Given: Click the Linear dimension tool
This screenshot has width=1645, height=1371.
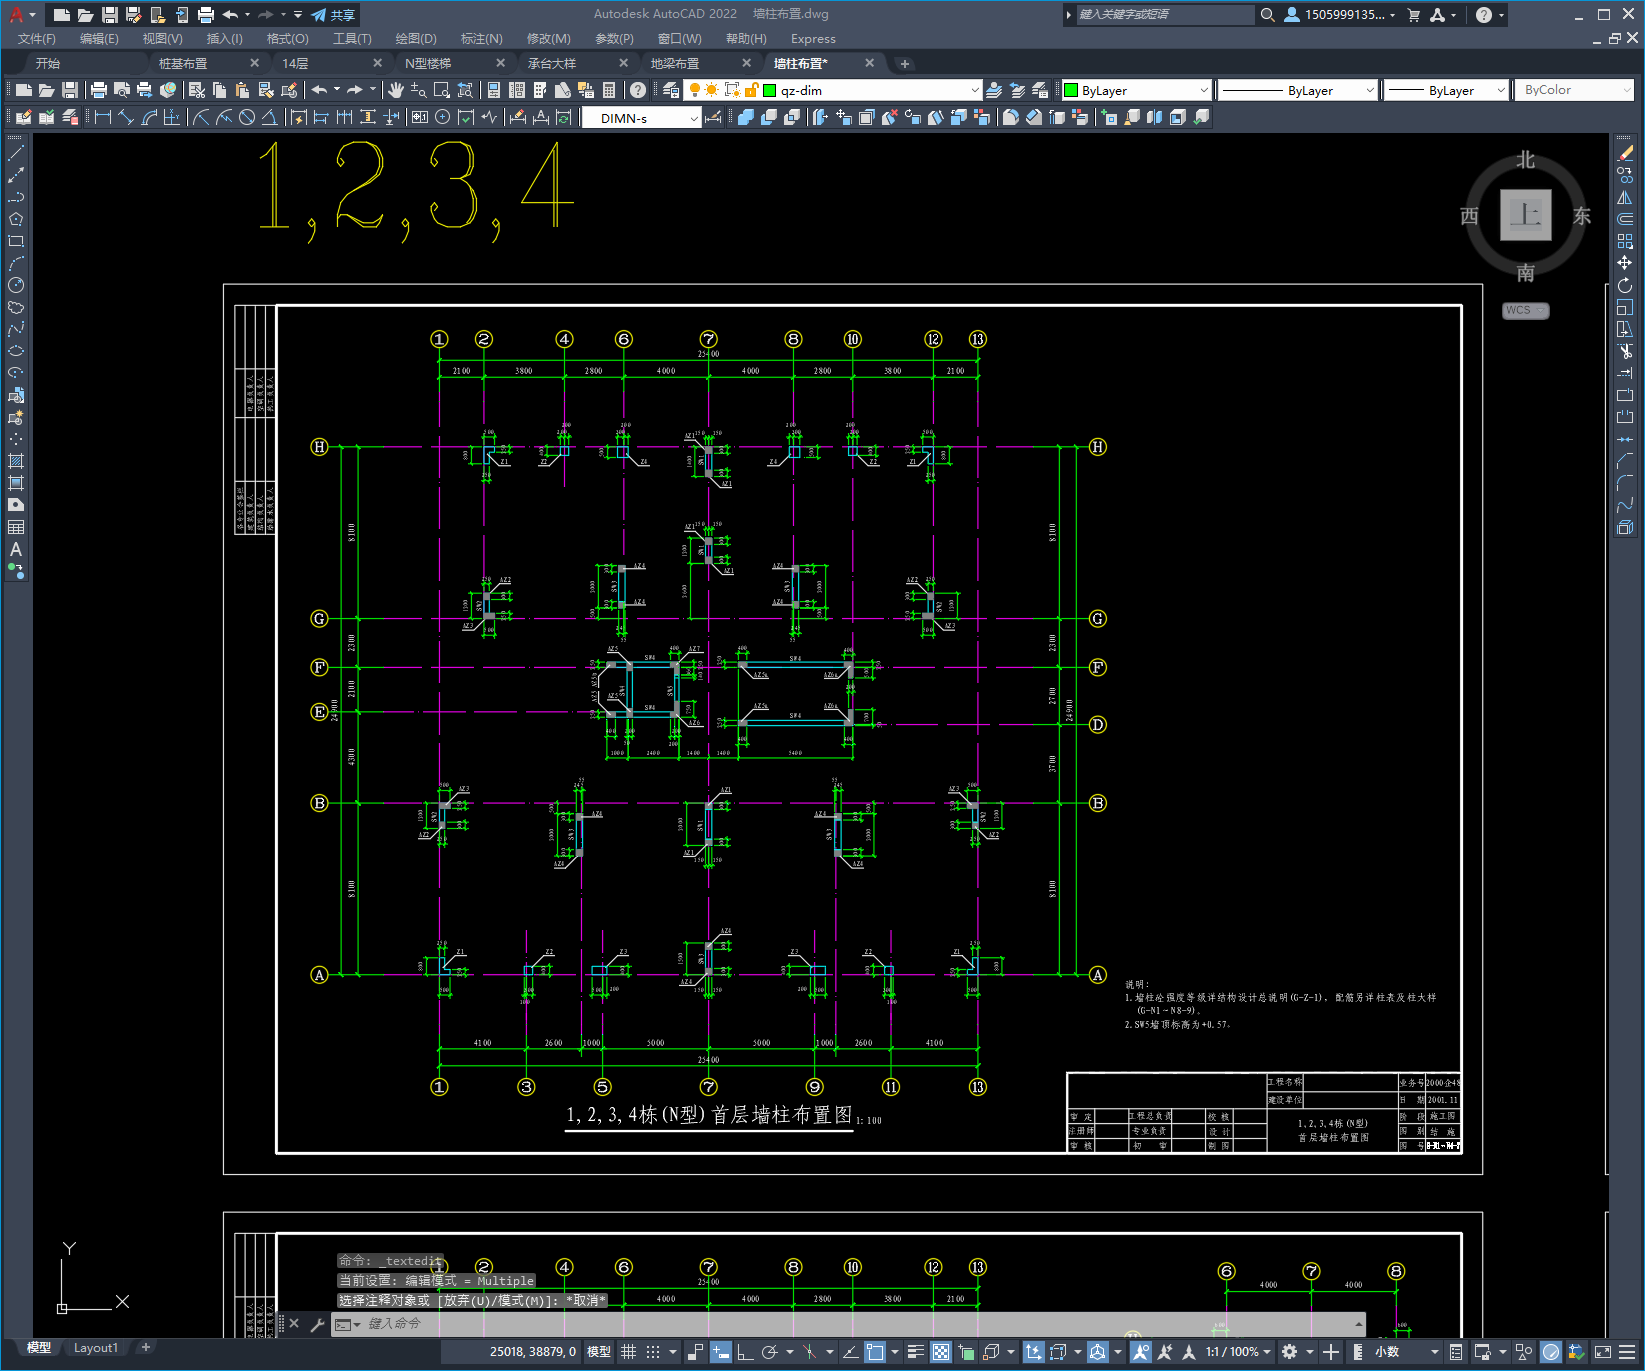Looking at the screenshot, I should tap(102, 117).
